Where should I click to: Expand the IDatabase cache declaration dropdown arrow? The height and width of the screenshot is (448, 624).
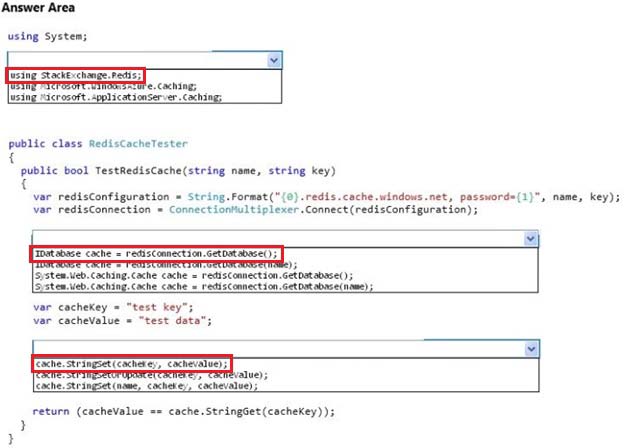tap(530, 239)
